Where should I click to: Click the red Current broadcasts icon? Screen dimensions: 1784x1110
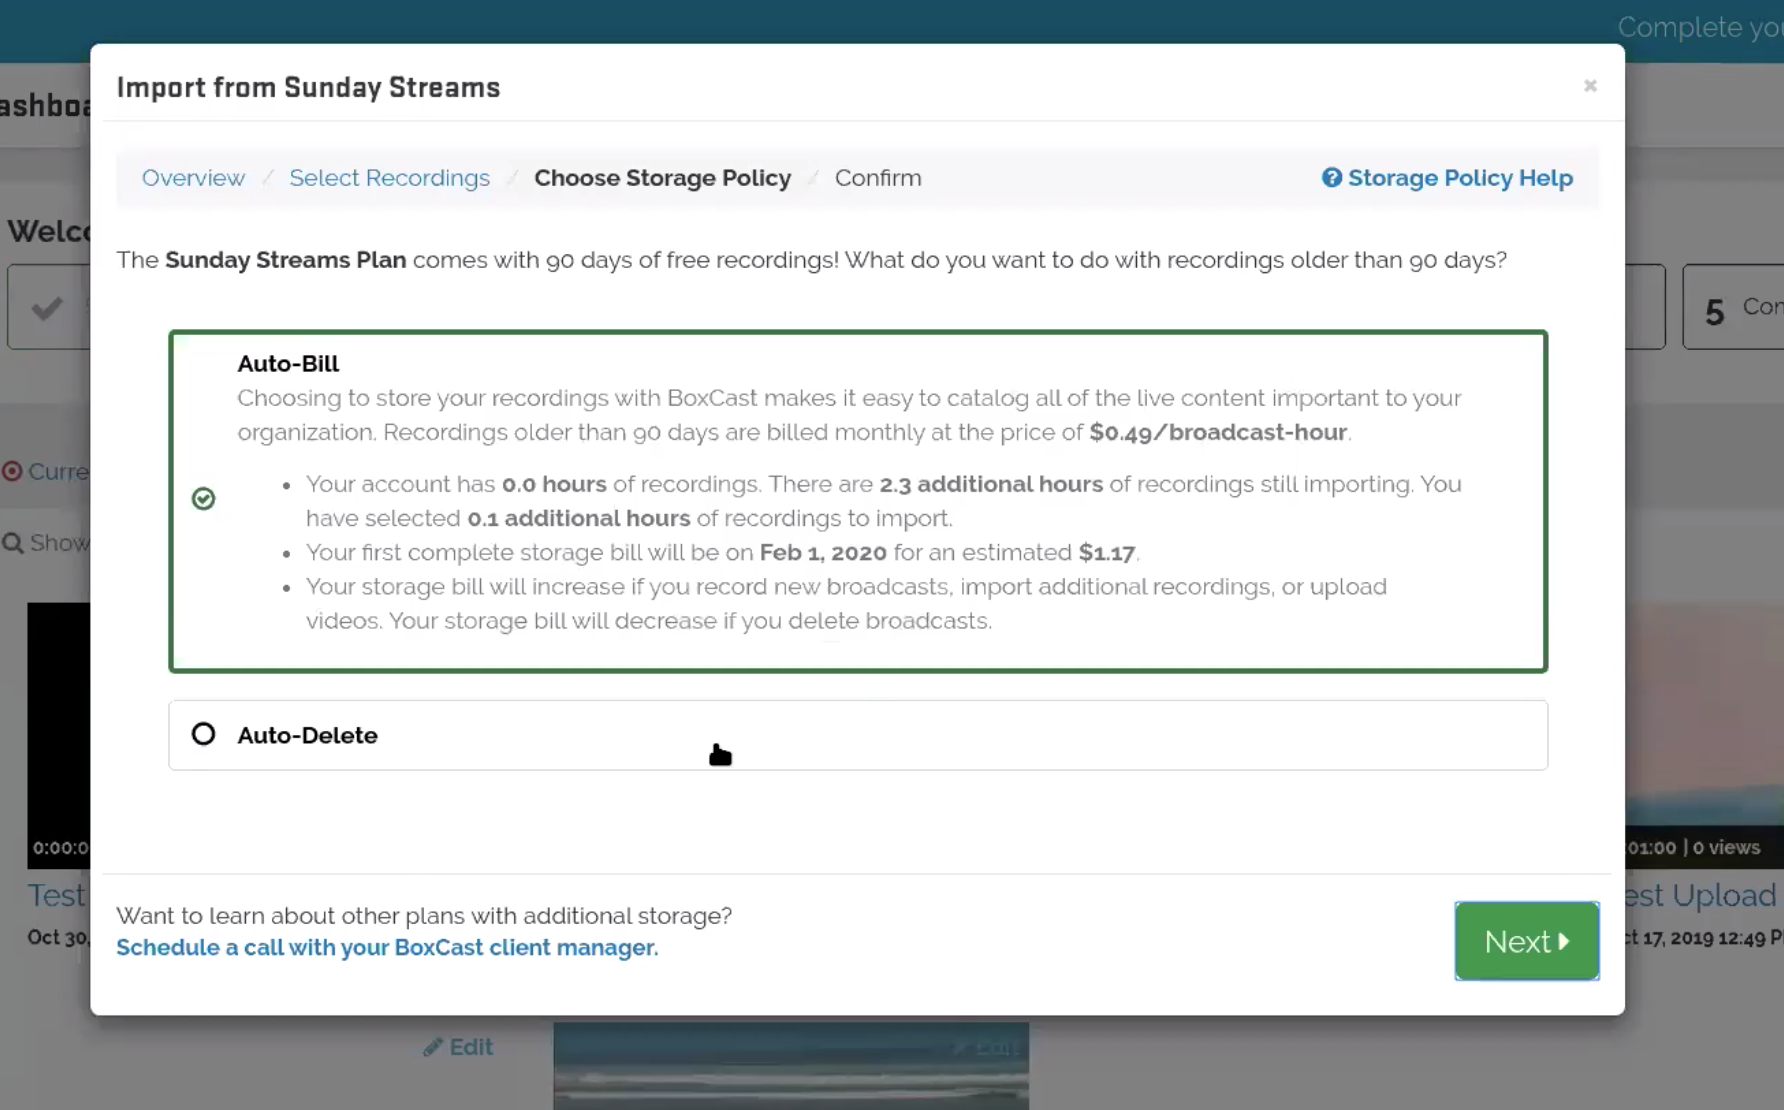pyautogui.click(x=12, y=471)
